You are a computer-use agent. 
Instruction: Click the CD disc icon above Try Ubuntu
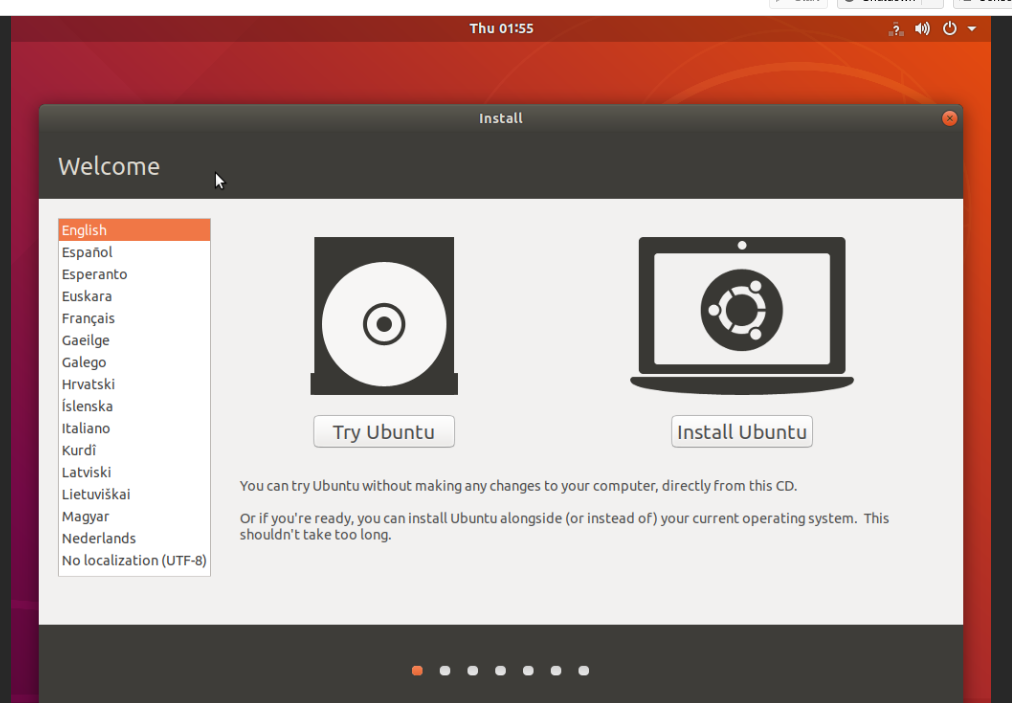click(384, 316)
